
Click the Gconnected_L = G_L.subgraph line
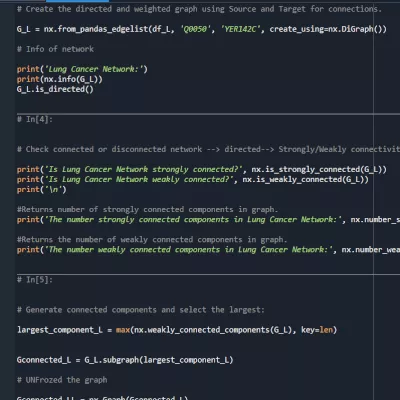tap(125, 360)
